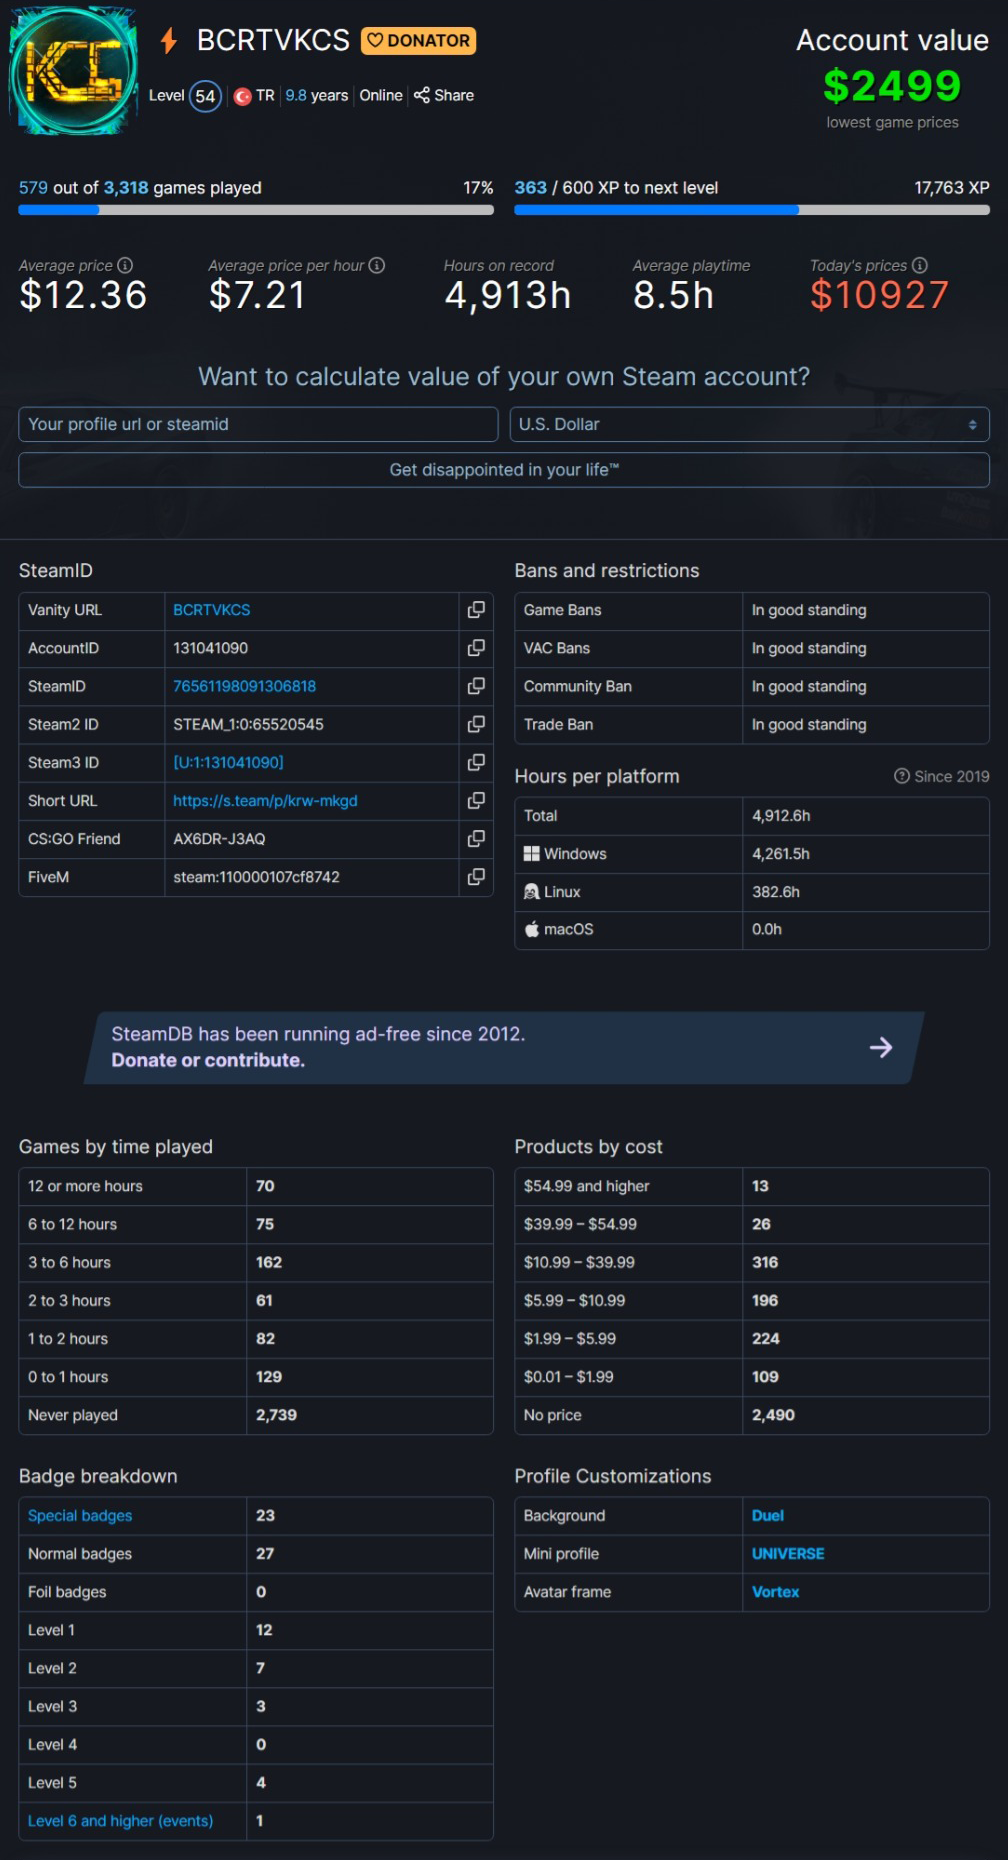Copy the AccountID value
The image size is (1008, 1860).
[476, 648]
